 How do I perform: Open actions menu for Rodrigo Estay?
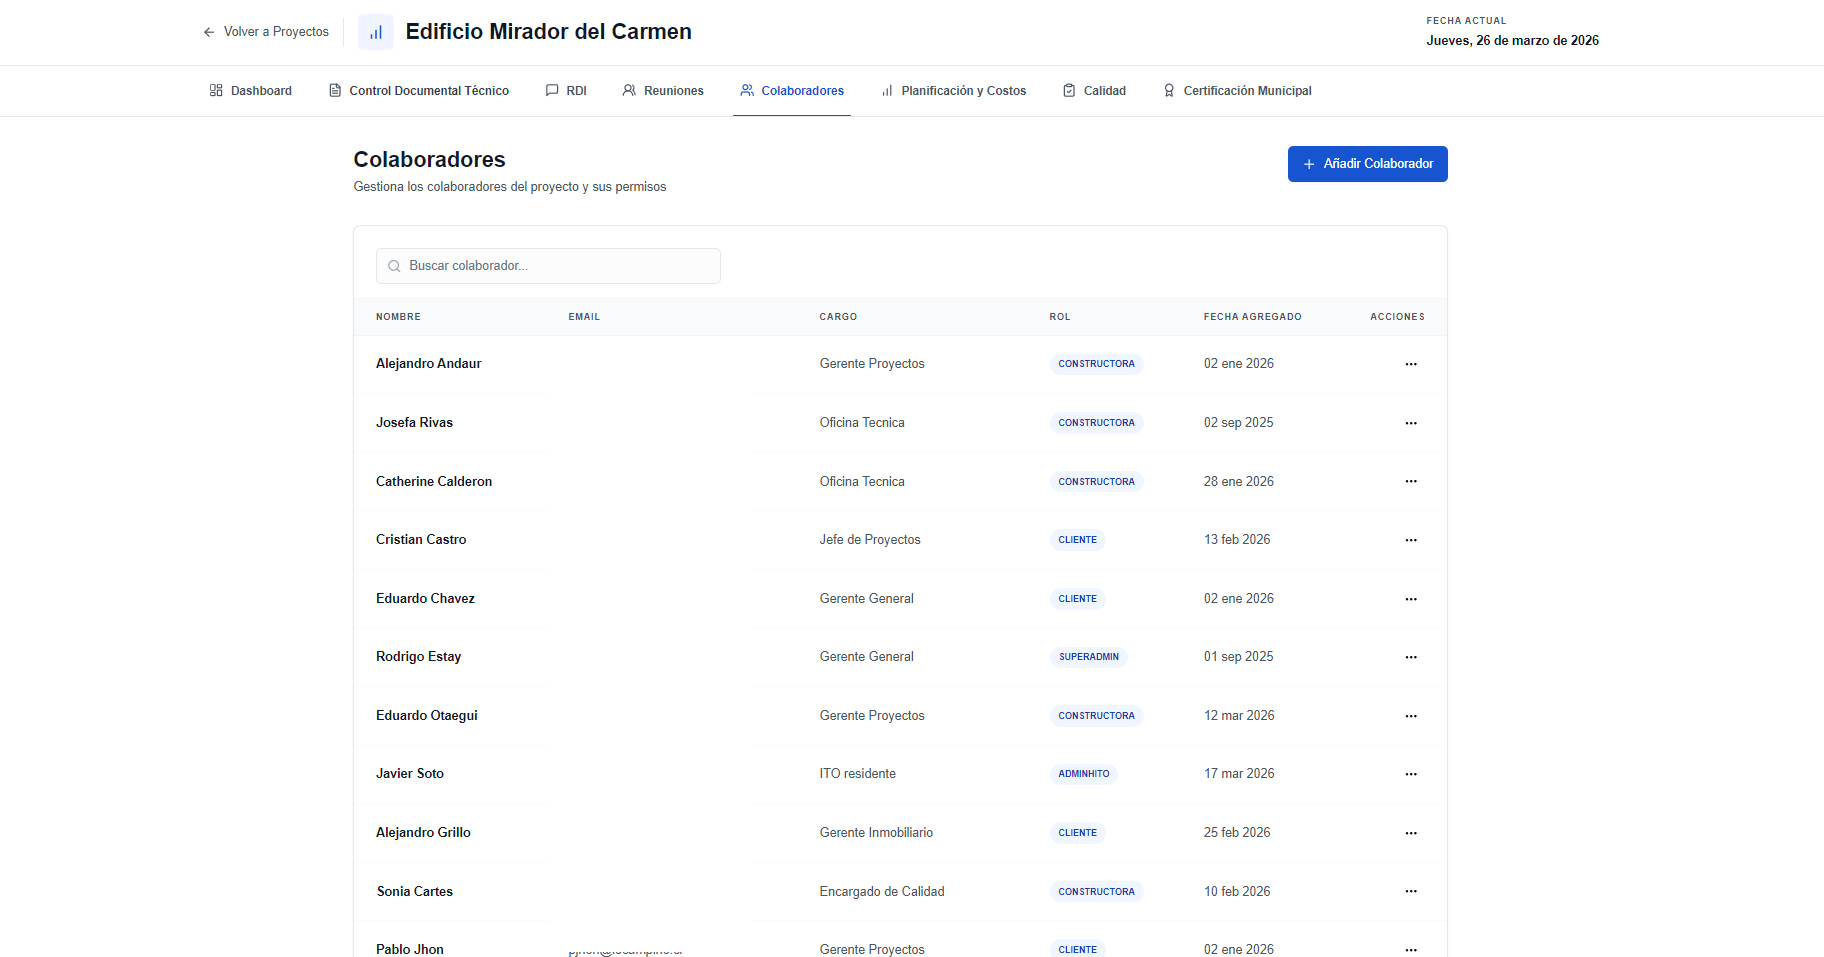[x=1411, y=657]
